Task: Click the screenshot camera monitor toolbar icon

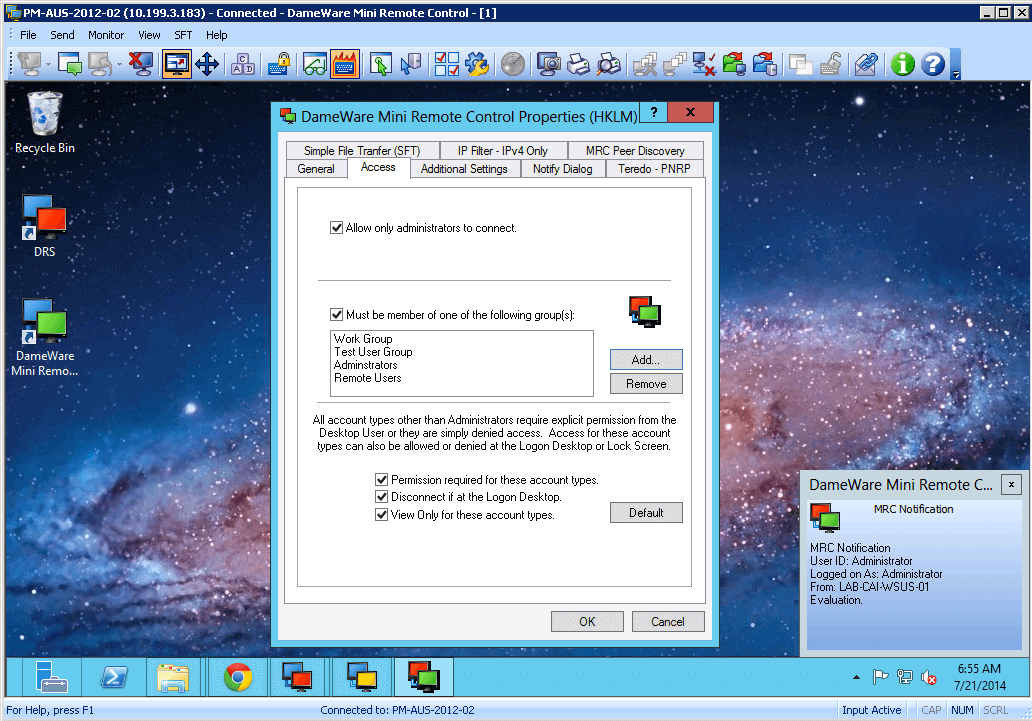Action: [x=548, y=64]
